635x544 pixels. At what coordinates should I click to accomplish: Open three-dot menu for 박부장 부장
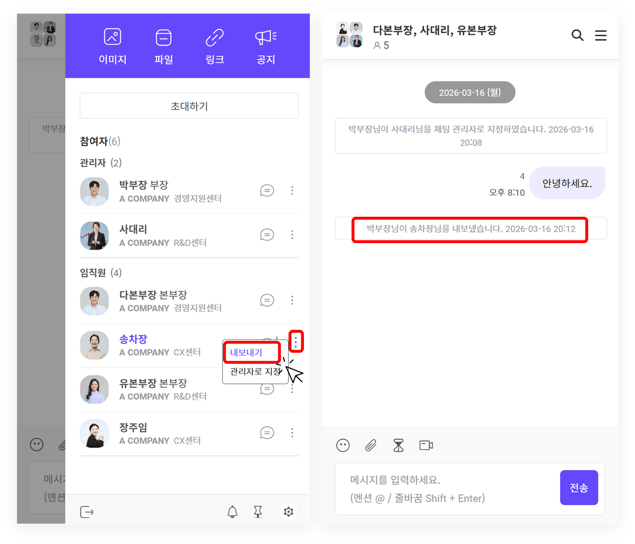click(292, 190)
